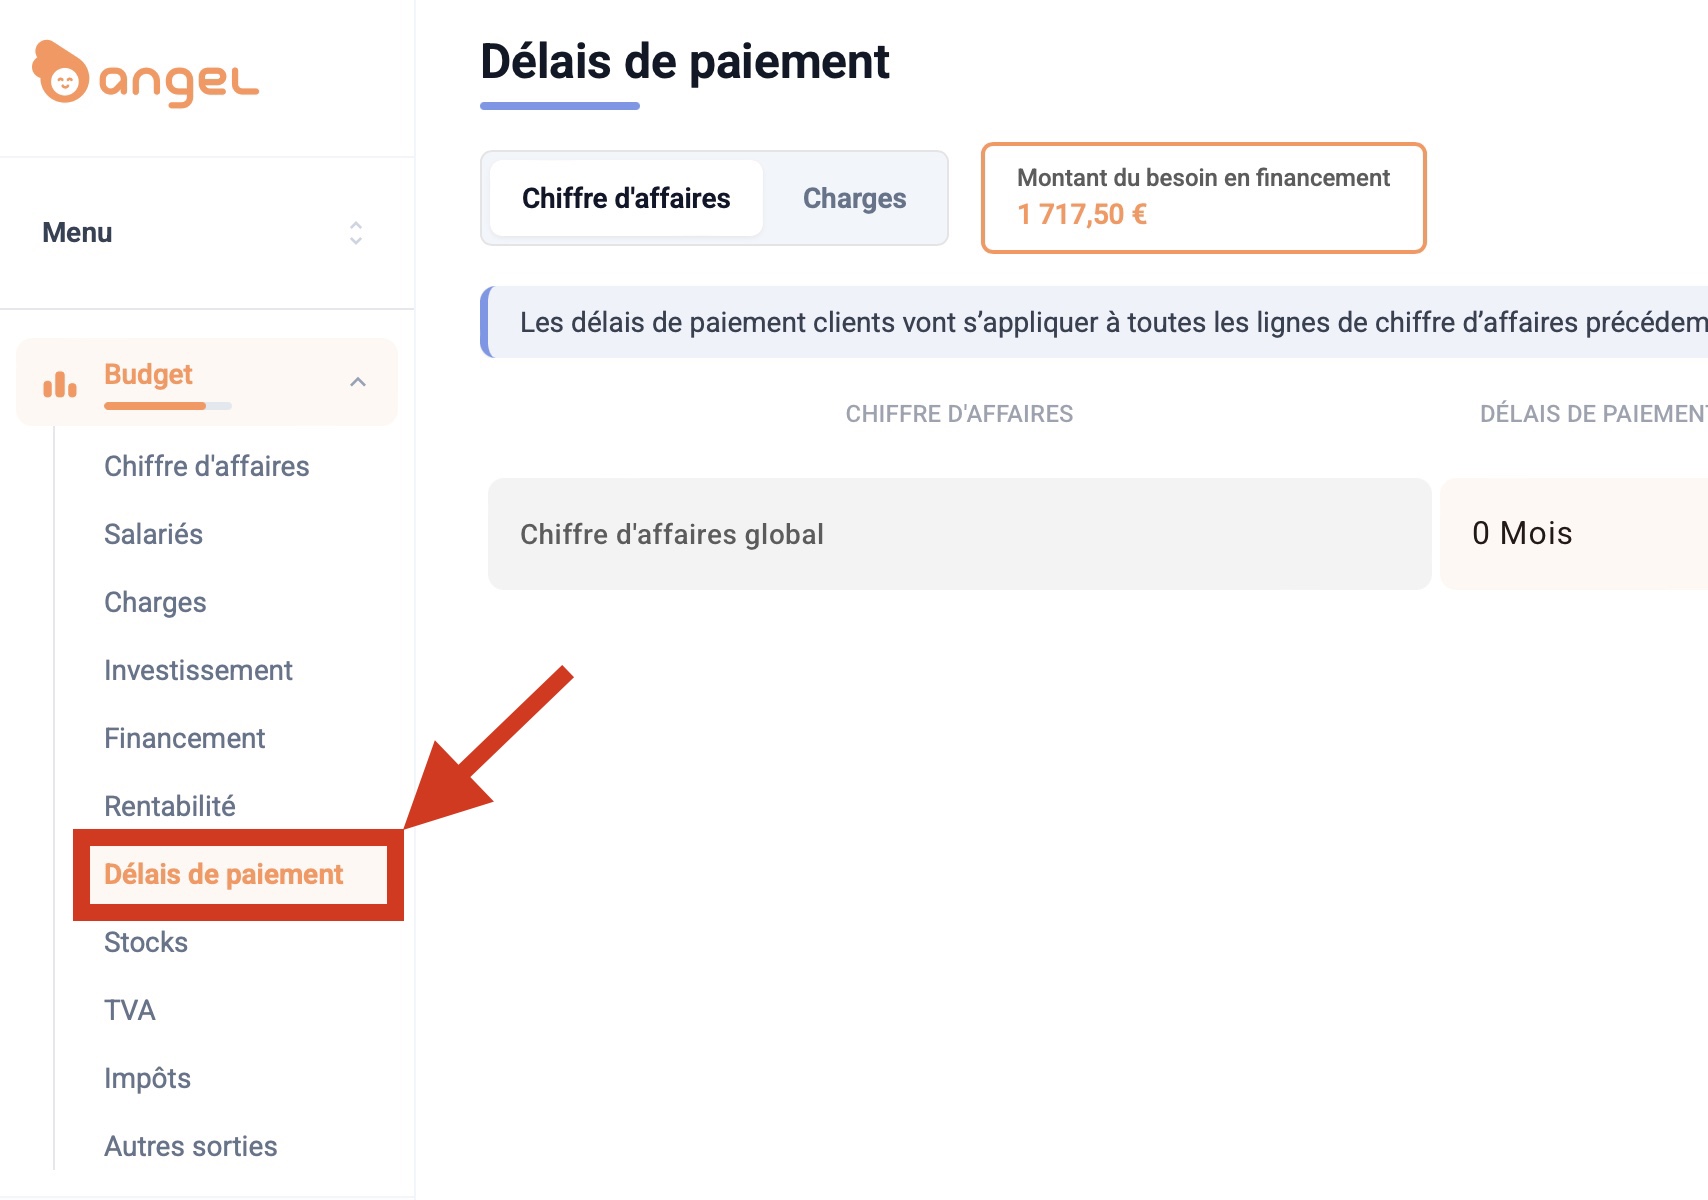Image resolution: width=1708 pixels, height=1200 pixels.
Task: Open the Impôts section
Action: 147,1078
